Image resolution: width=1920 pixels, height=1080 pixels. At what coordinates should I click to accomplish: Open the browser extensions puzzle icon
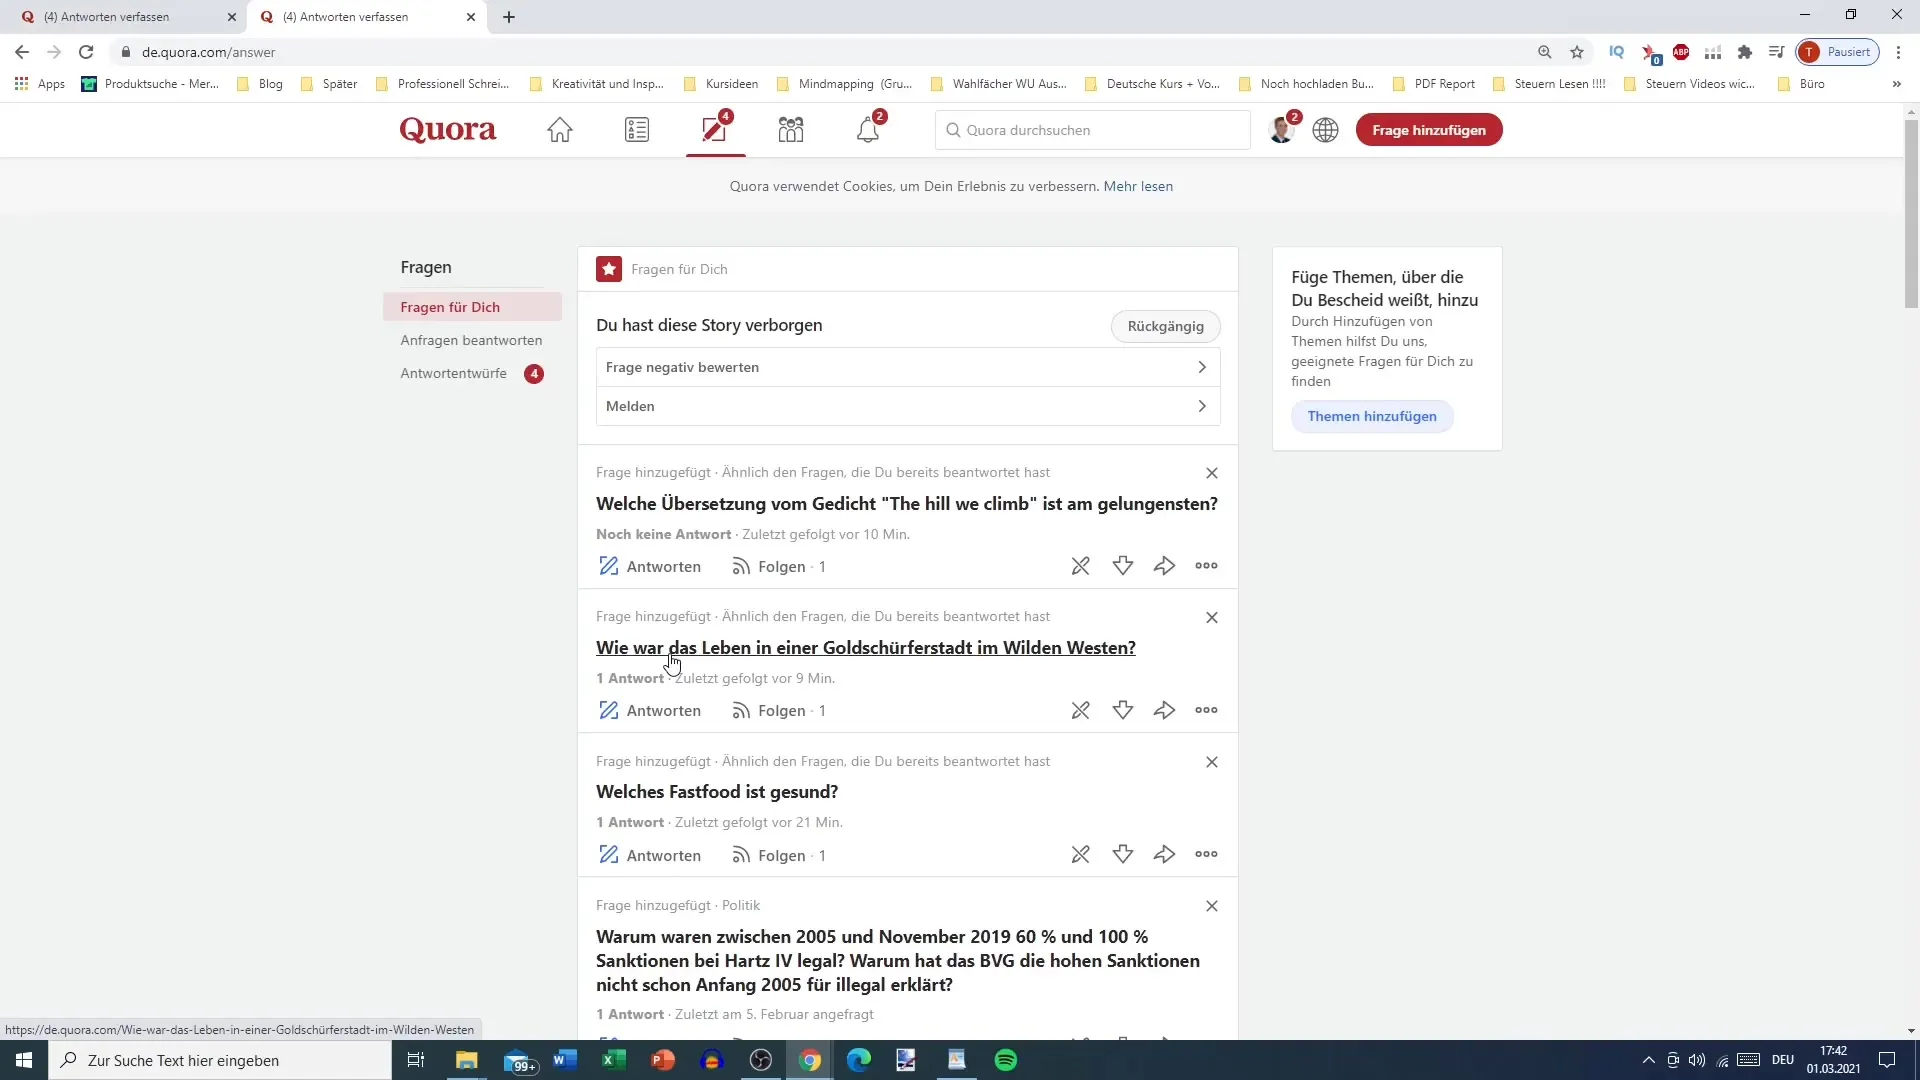(1745, 52)
